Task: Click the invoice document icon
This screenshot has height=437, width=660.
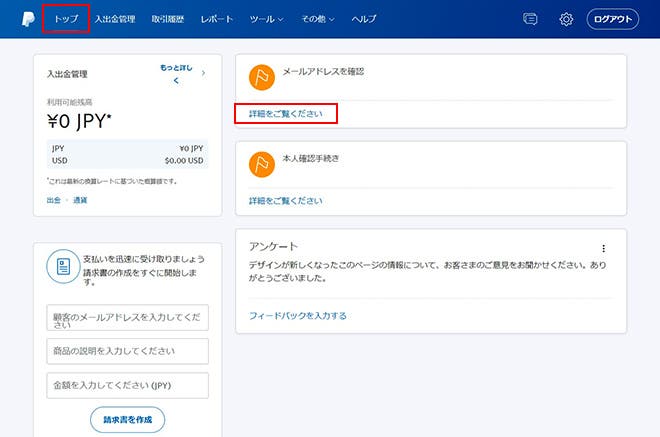Action: pyautogui.click(x=63, y=266)
